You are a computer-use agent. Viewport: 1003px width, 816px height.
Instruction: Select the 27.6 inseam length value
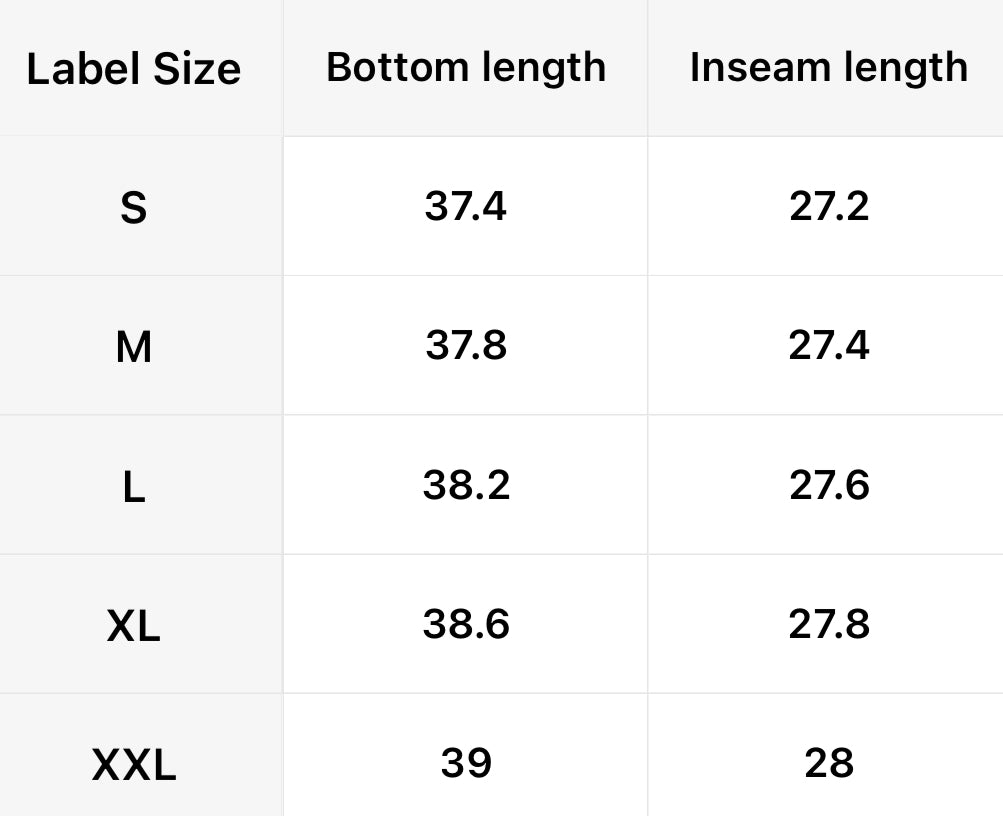[x=829, y=484]
